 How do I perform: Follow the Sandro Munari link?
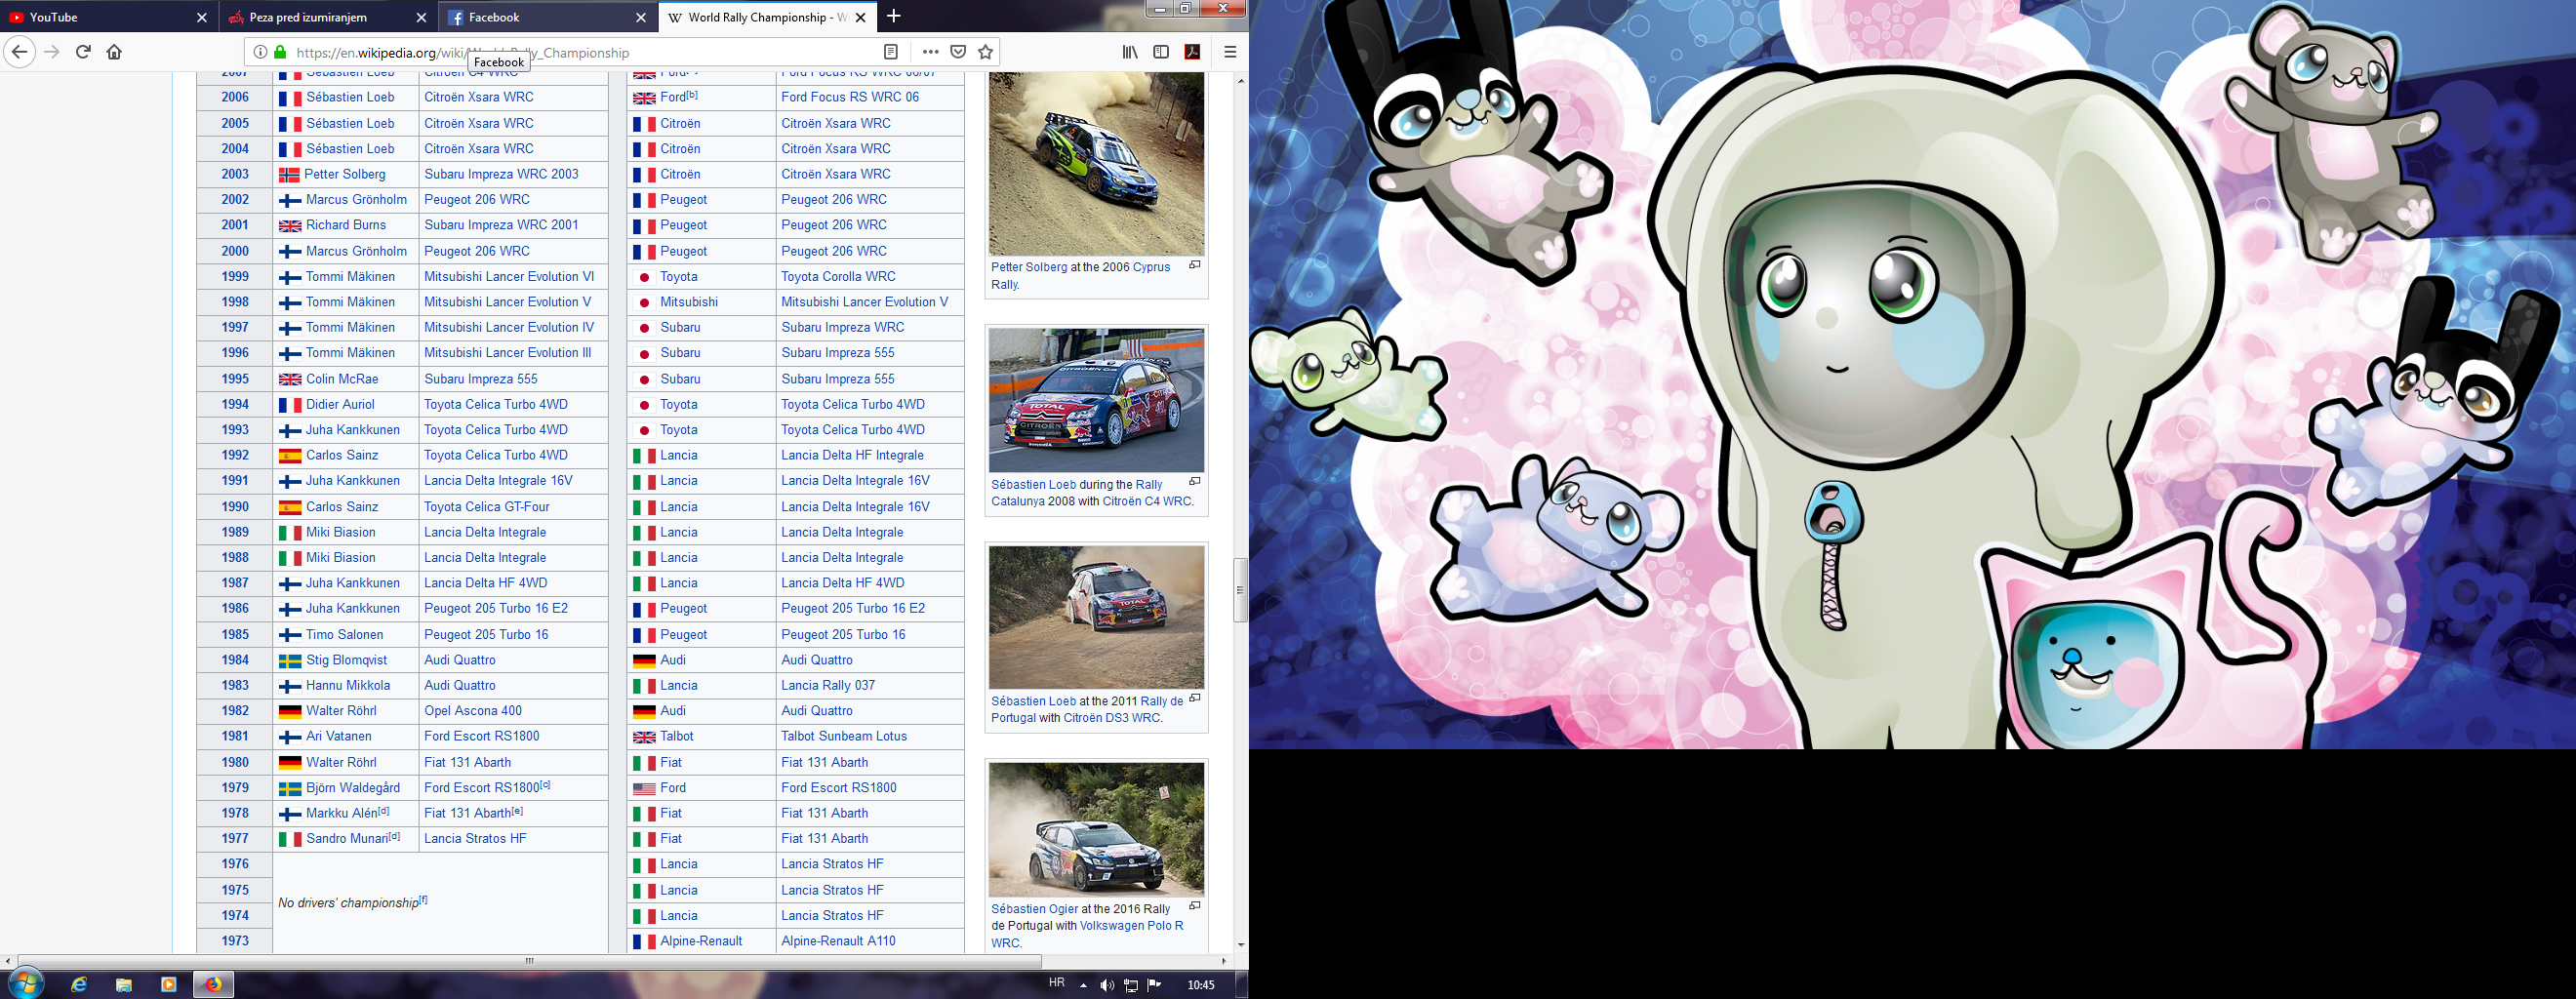(347, 839)
